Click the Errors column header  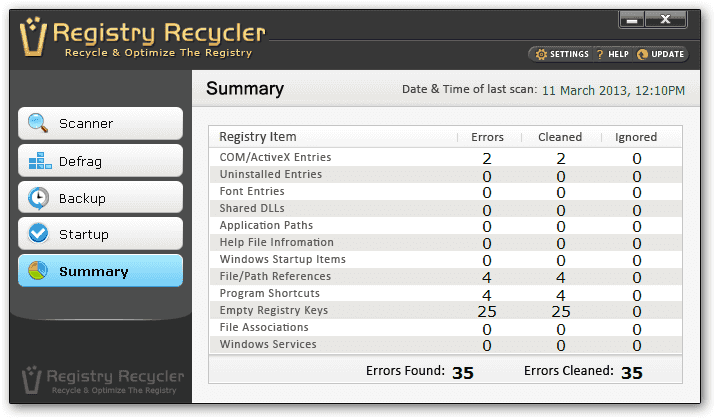click(487, 137)
